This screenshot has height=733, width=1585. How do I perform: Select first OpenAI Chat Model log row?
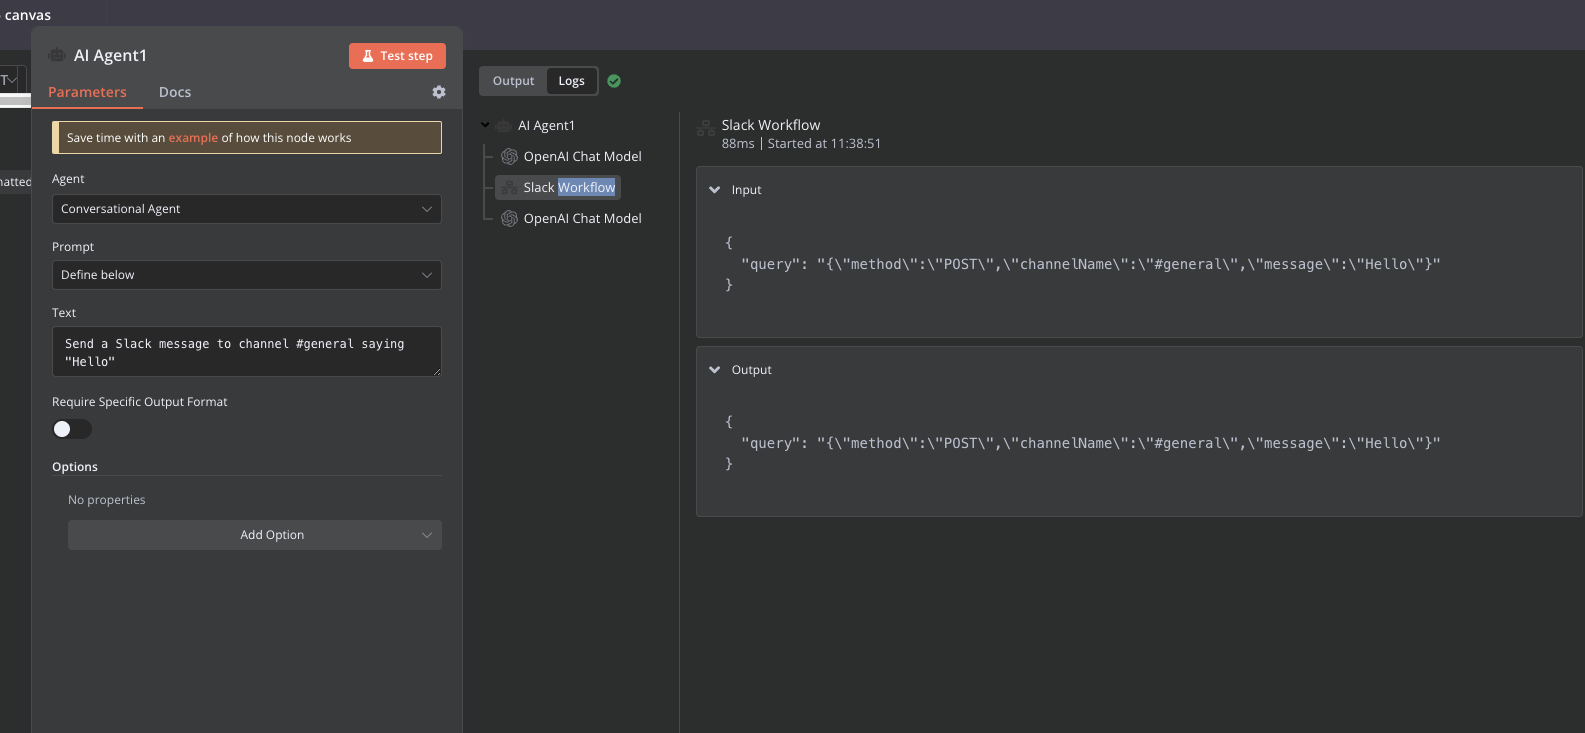tap(571, 156)
